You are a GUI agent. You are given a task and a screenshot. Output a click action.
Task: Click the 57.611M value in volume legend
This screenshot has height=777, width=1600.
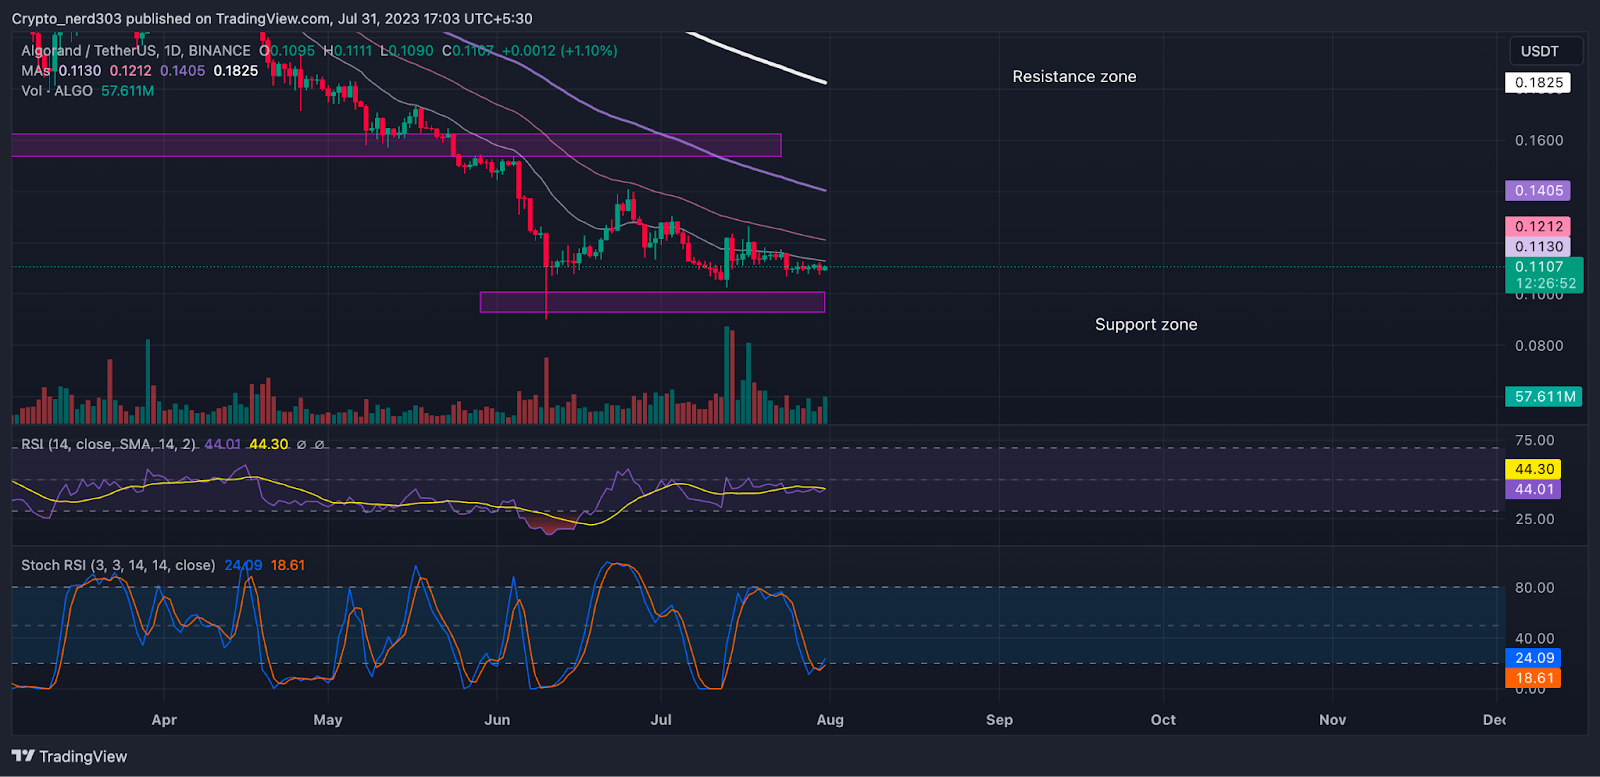pyautogui.click(x=127, y=91)
